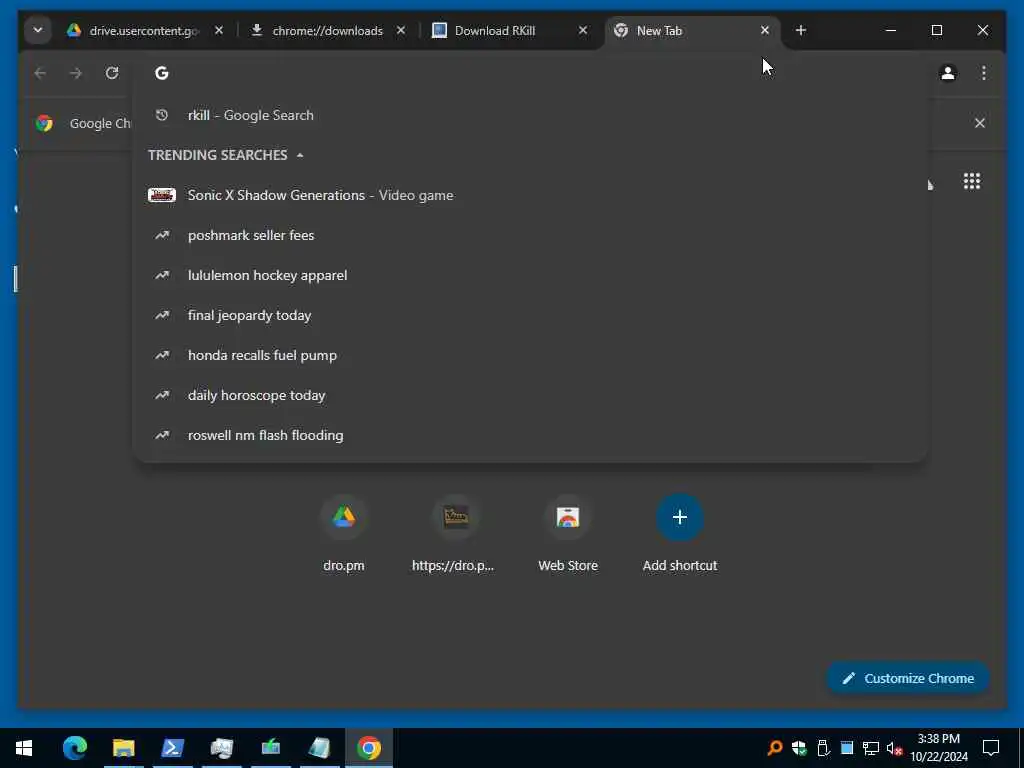Open Windows Security tray icon
Image resolution: width=1024 pixels, height=768 pixels.
point(799,748)
